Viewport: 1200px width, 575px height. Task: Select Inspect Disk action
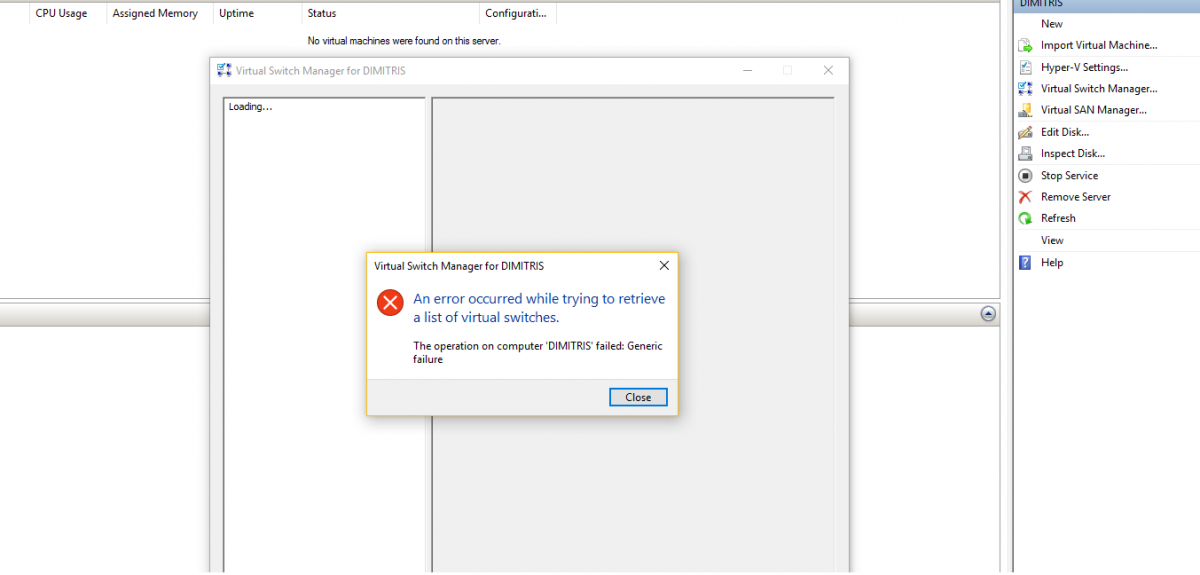pos(1073,153)
